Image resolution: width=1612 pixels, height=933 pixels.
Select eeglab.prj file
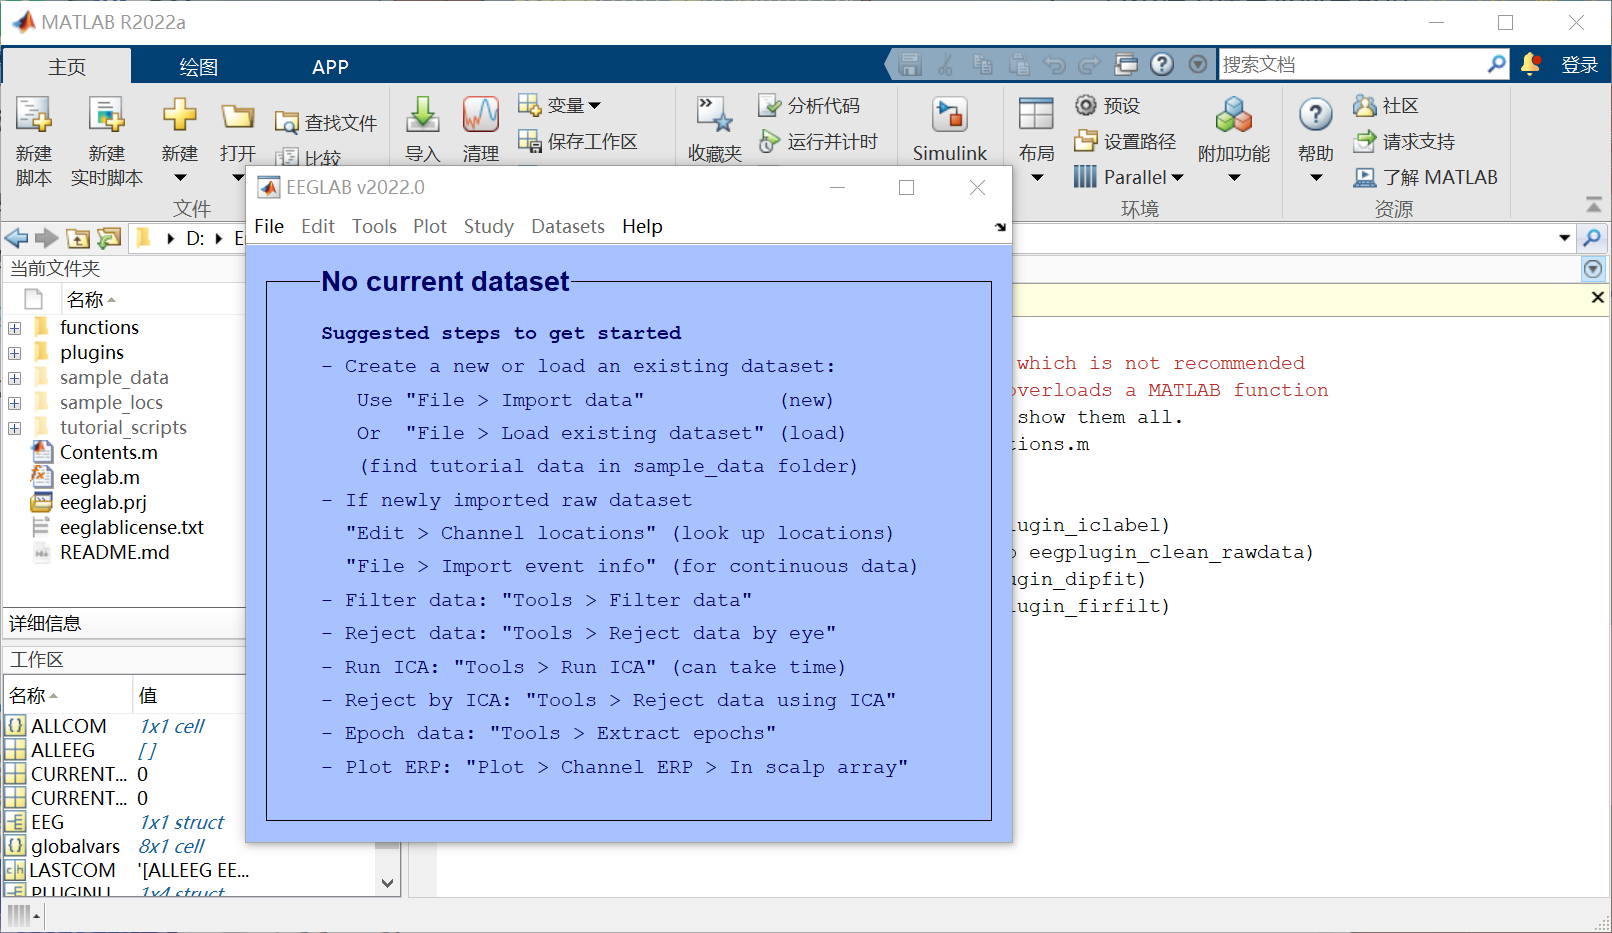coord(103,502)
